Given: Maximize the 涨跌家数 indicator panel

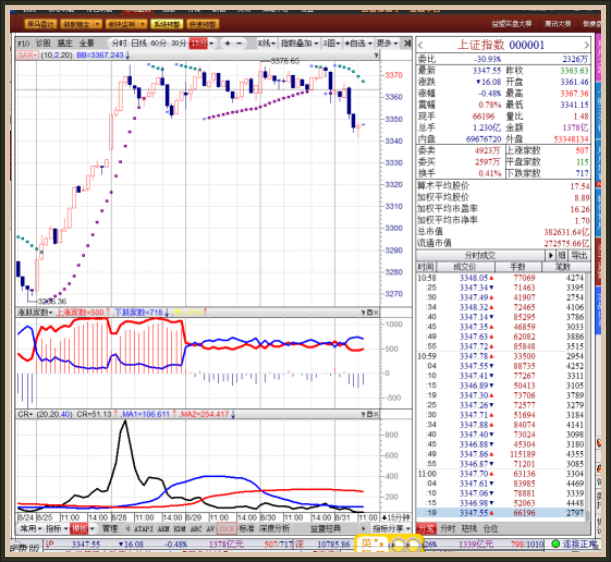Looking at the screenshot, I should [369, 312].
